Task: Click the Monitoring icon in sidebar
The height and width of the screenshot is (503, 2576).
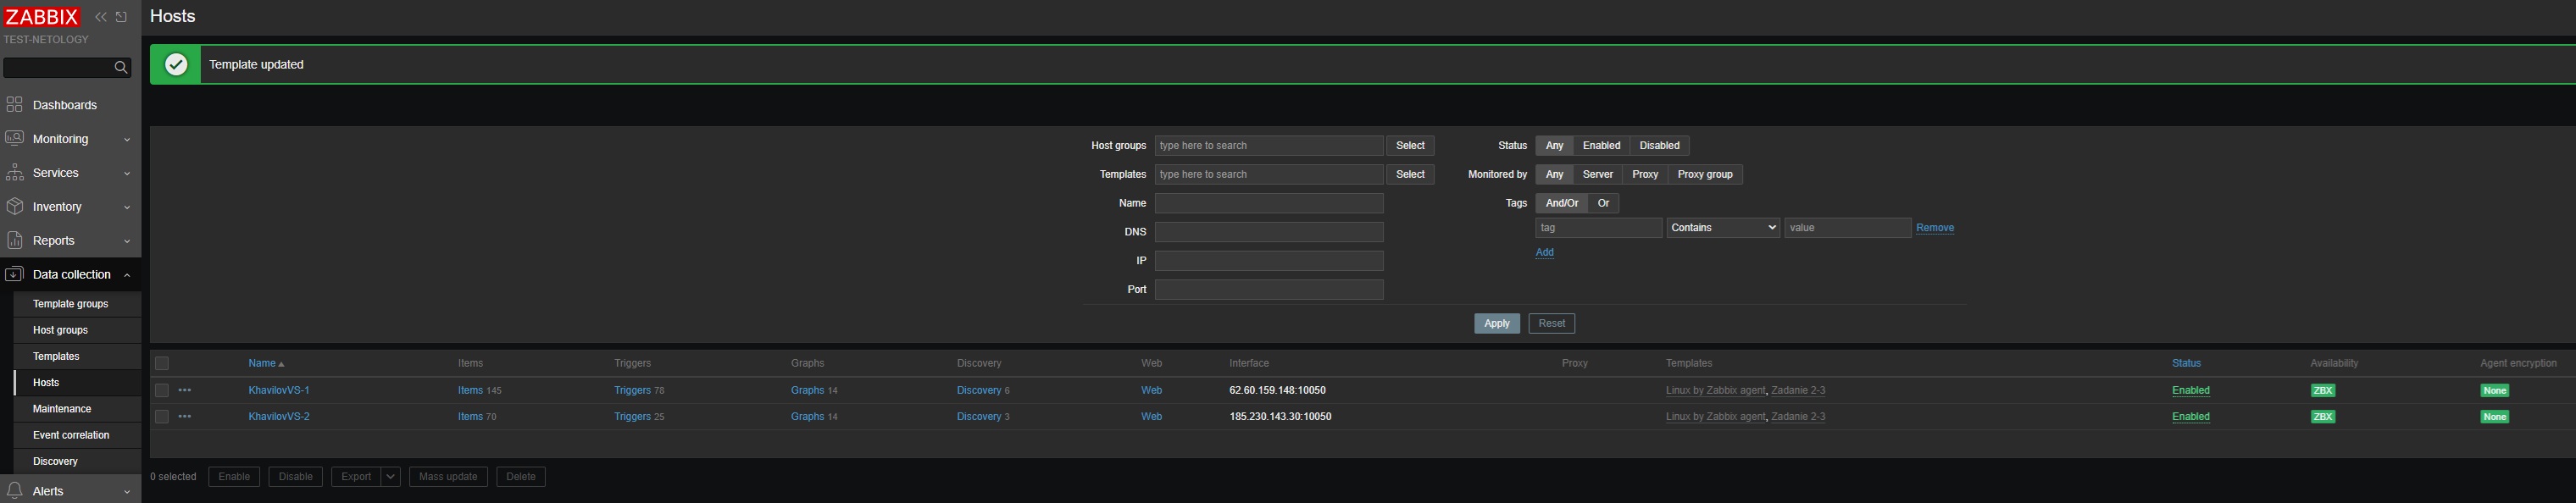Action: pyautogui.click(x=14, y=139)
